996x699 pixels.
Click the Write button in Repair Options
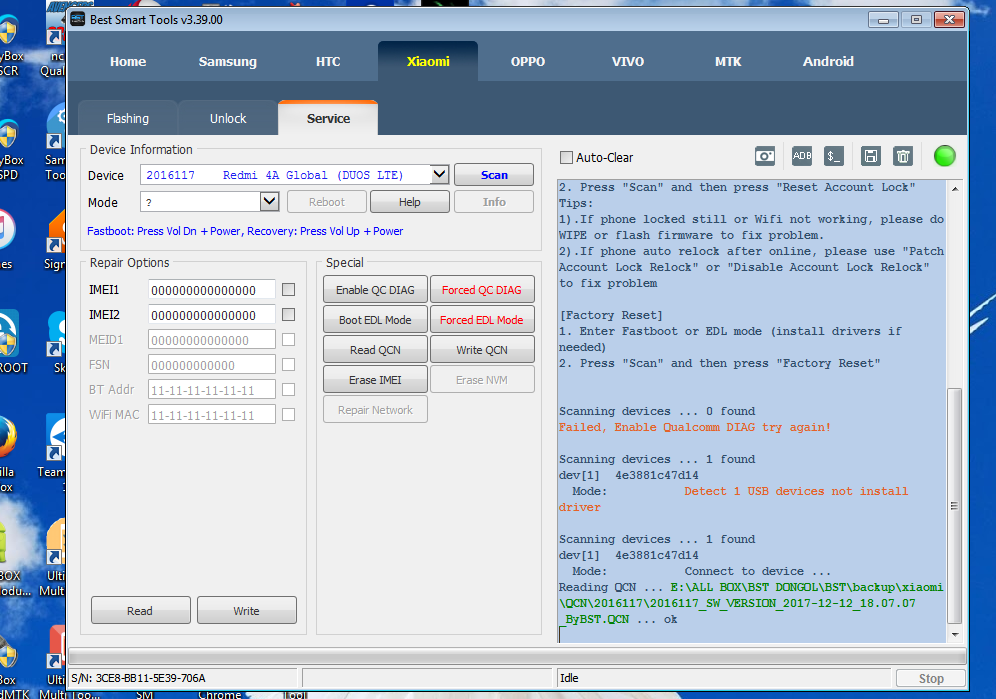(x=246, y=611)
